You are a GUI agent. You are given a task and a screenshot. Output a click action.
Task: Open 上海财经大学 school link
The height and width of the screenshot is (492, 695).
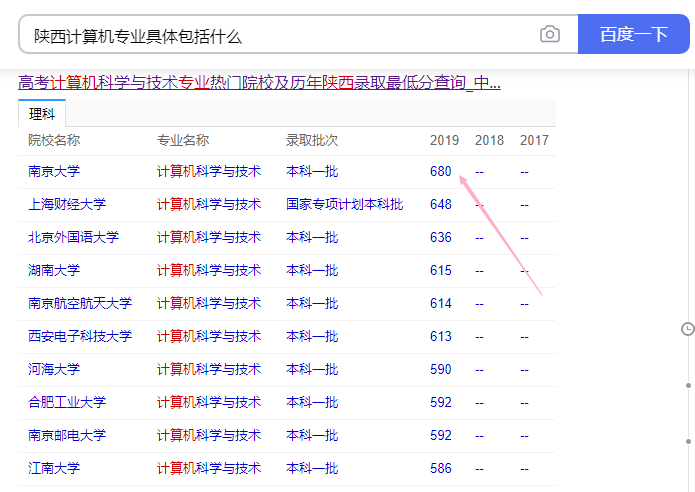pos(67,204)
